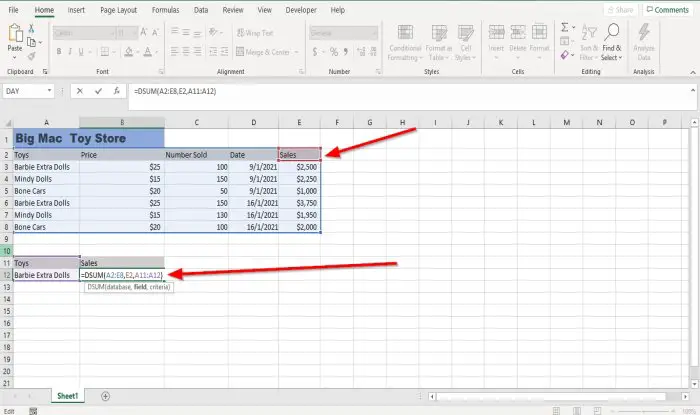Increase font size with the large A icon
Screen dimensions: 700x415
point(144,33)
